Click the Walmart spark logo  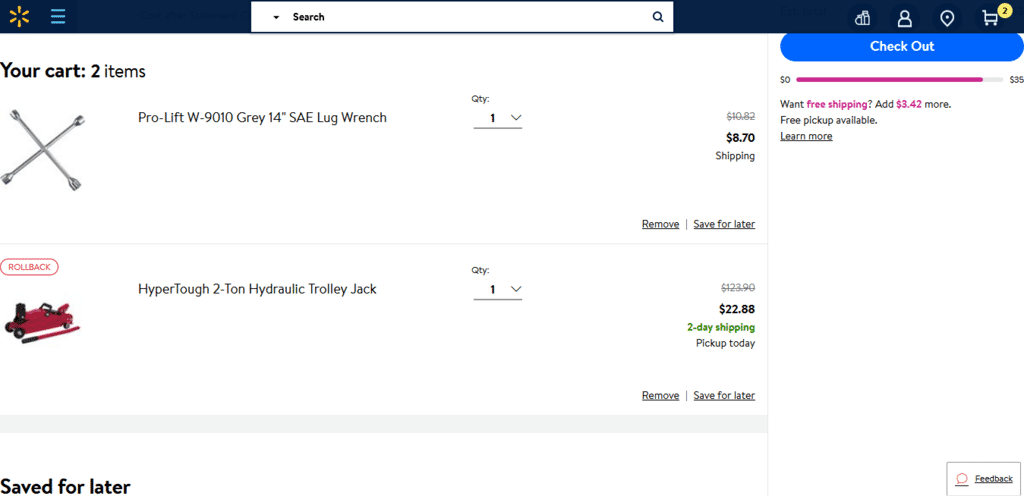point(19,16)
